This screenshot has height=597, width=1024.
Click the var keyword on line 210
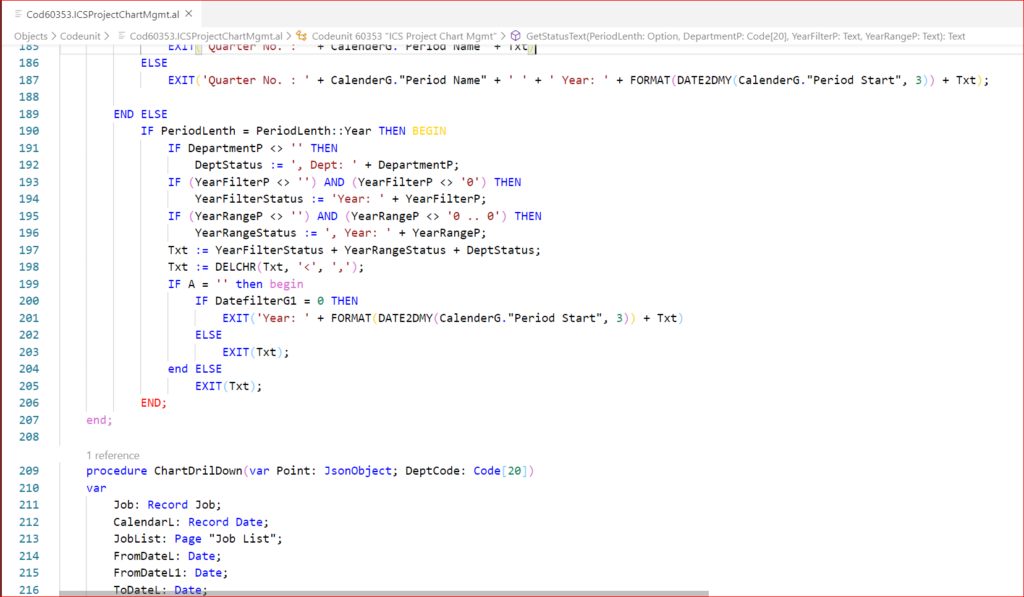(96, 488)
